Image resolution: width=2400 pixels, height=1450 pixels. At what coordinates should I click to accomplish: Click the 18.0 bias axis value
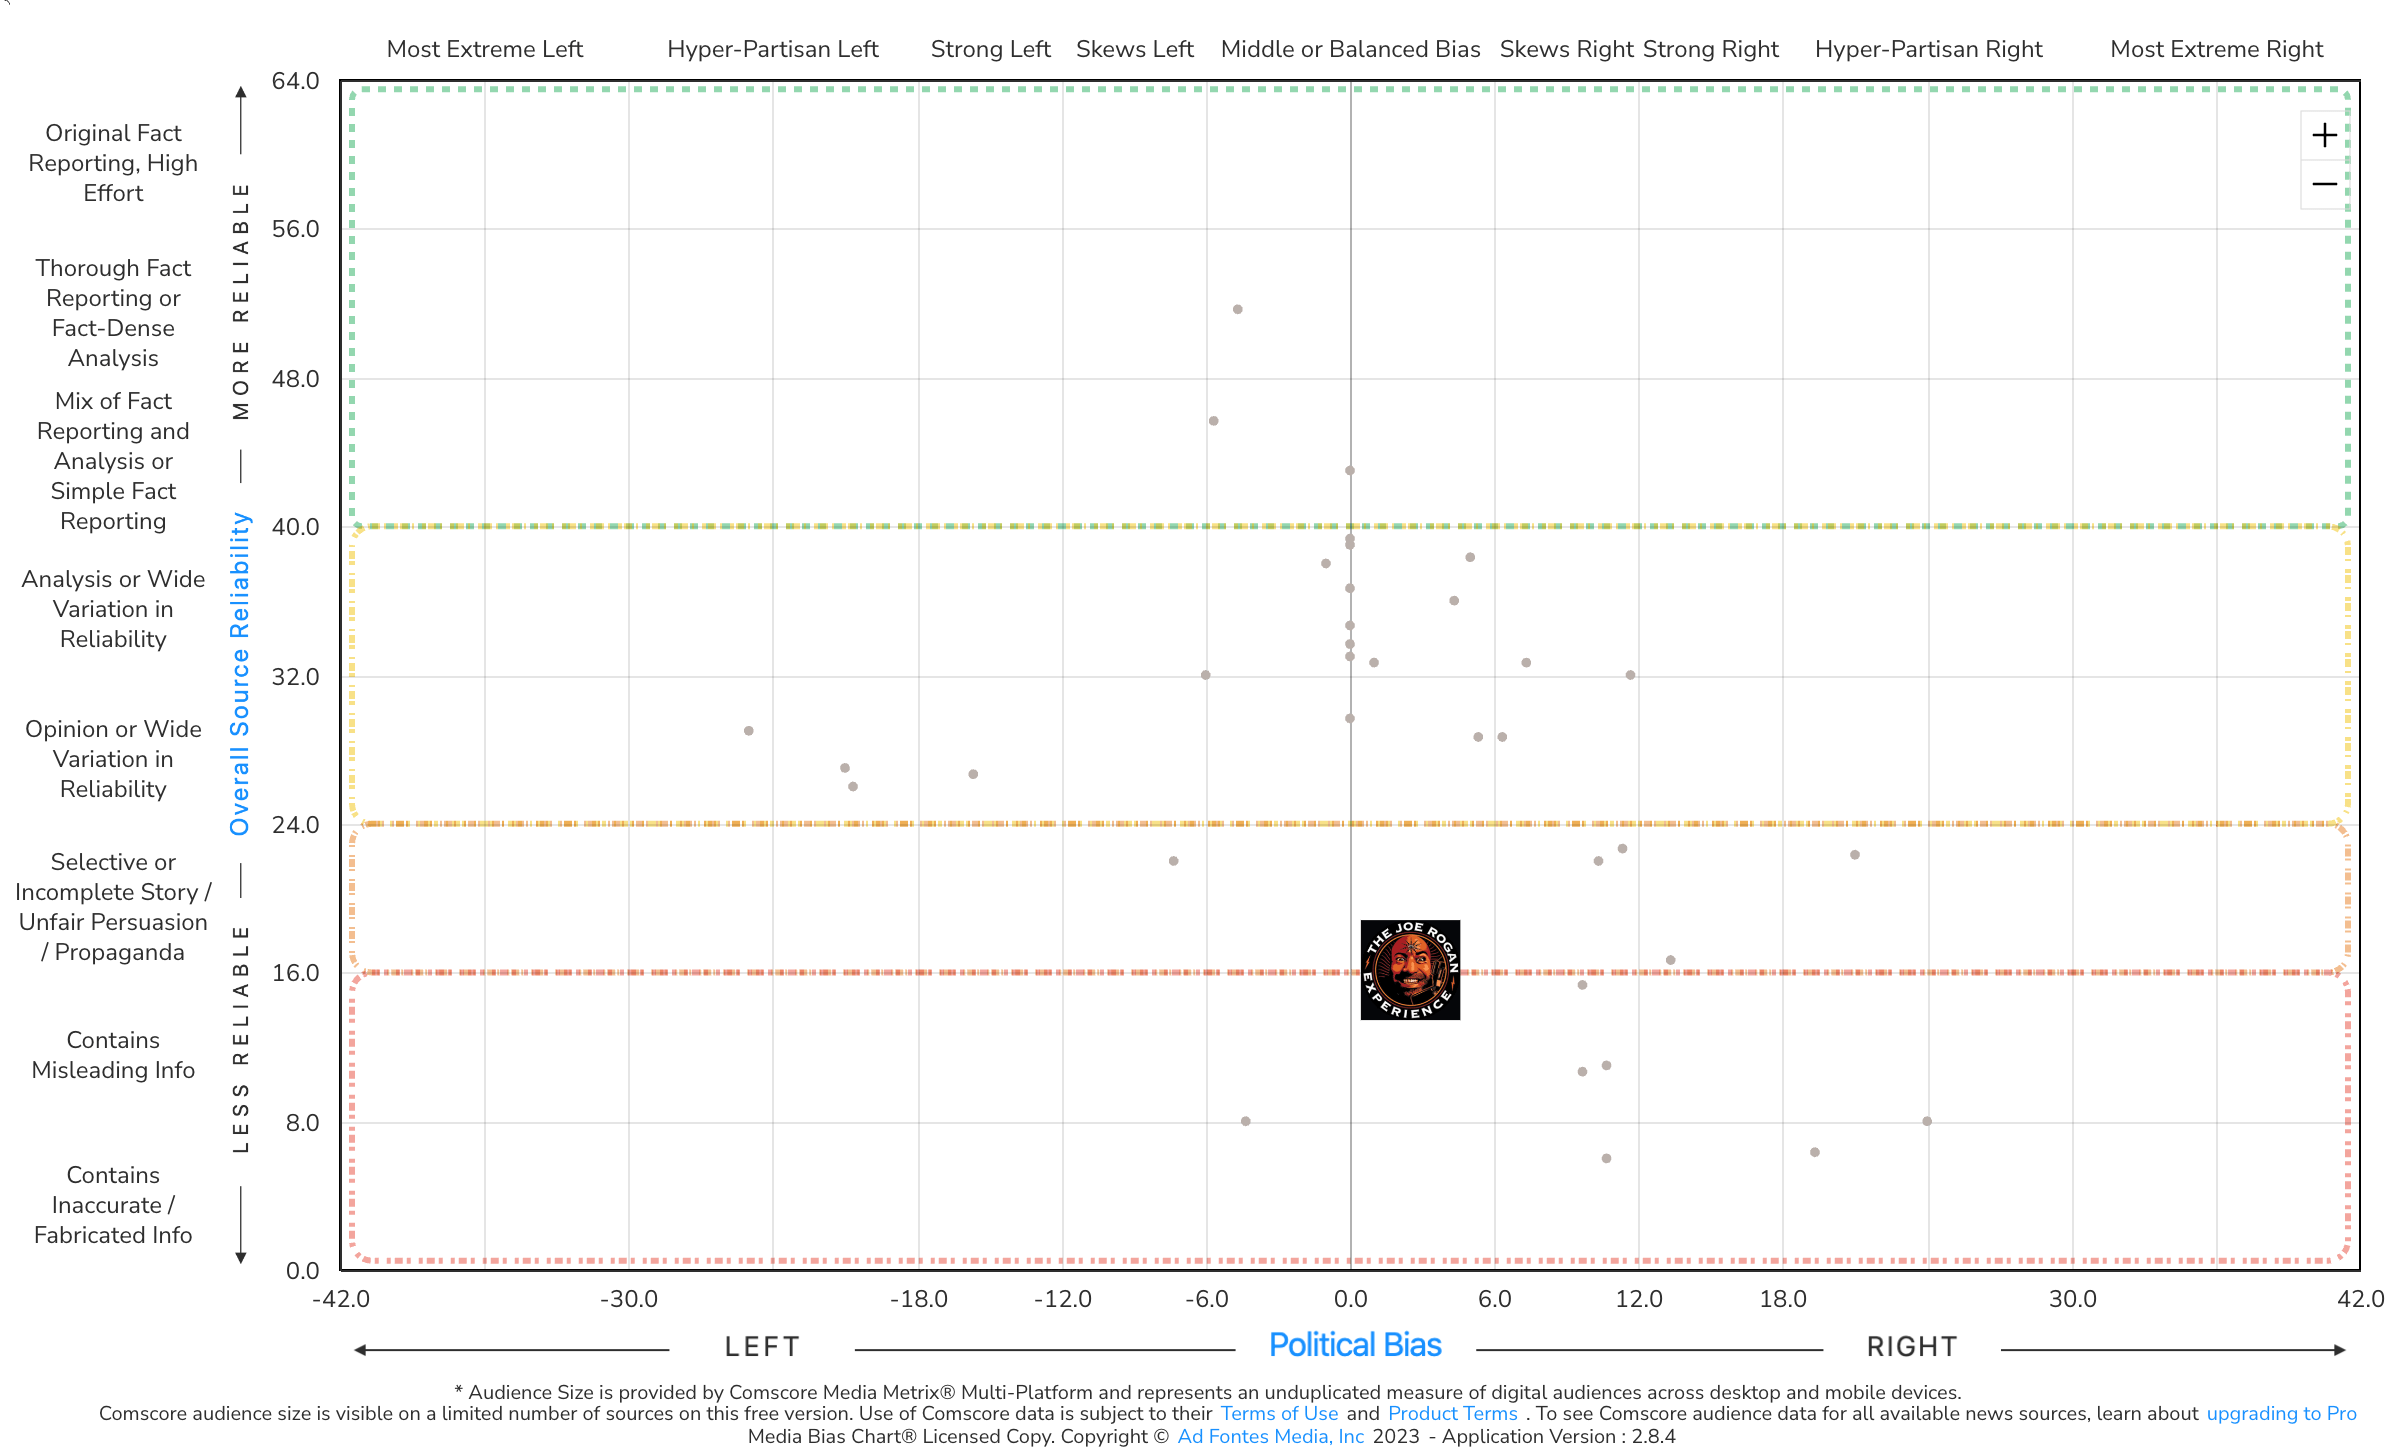(1783, 1299)
